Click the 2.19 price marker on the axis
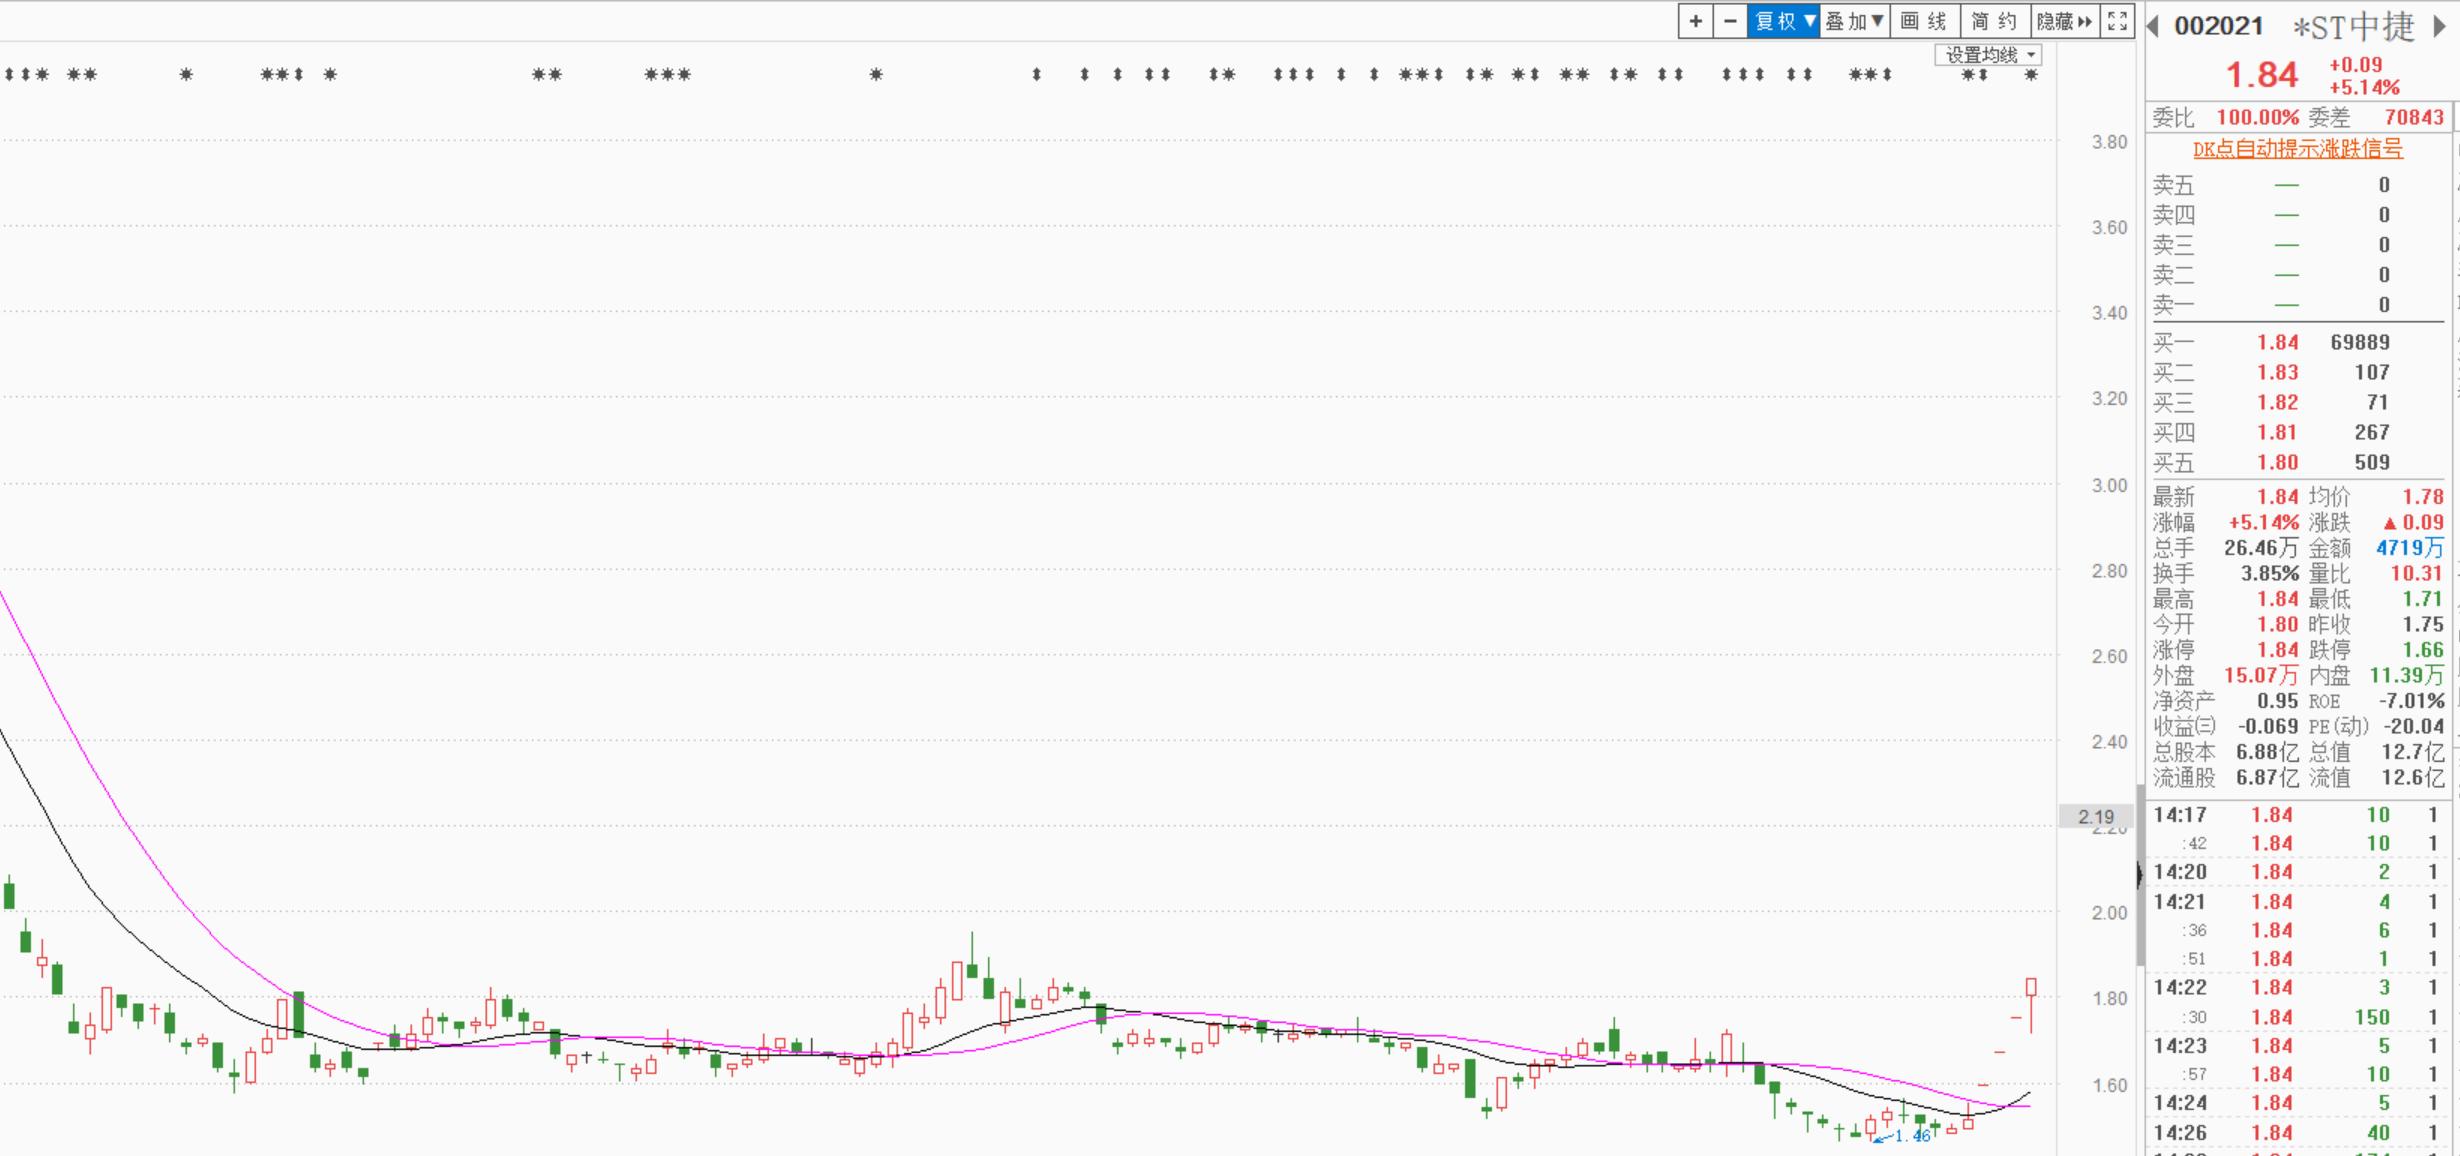This screenshot has width=2460, height=1156. [2095, 816]
